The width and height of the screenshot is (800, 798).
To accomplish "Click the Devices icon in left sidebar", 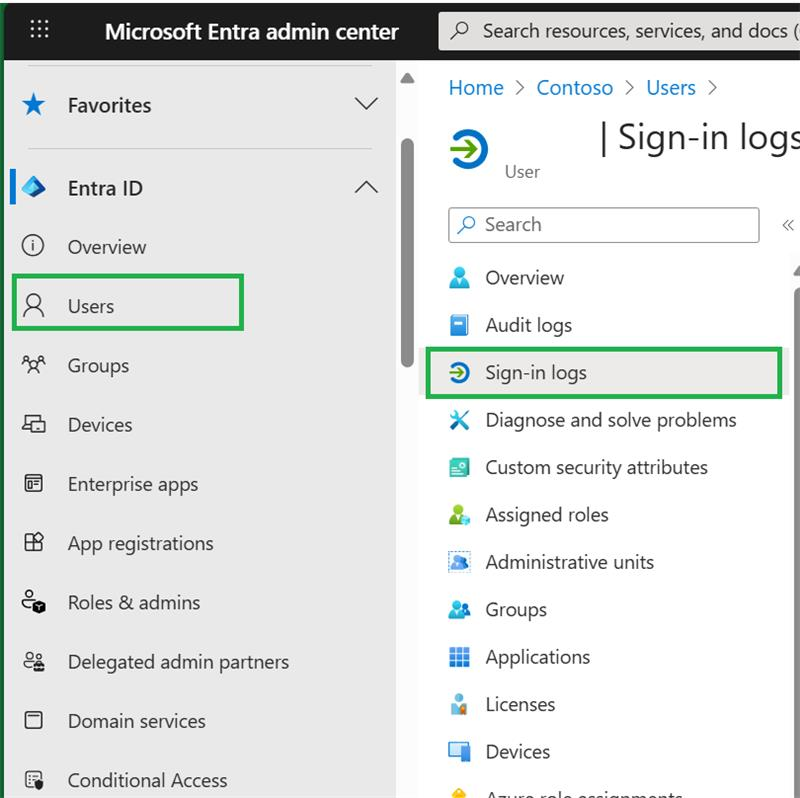I will 34,424.
